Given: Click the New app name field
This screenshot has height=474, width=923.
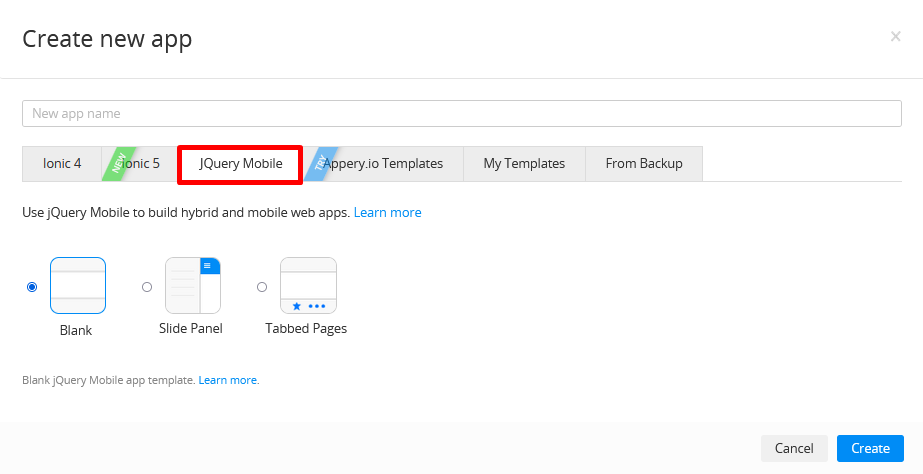Looking at the screenshot, I should [462, 114].
